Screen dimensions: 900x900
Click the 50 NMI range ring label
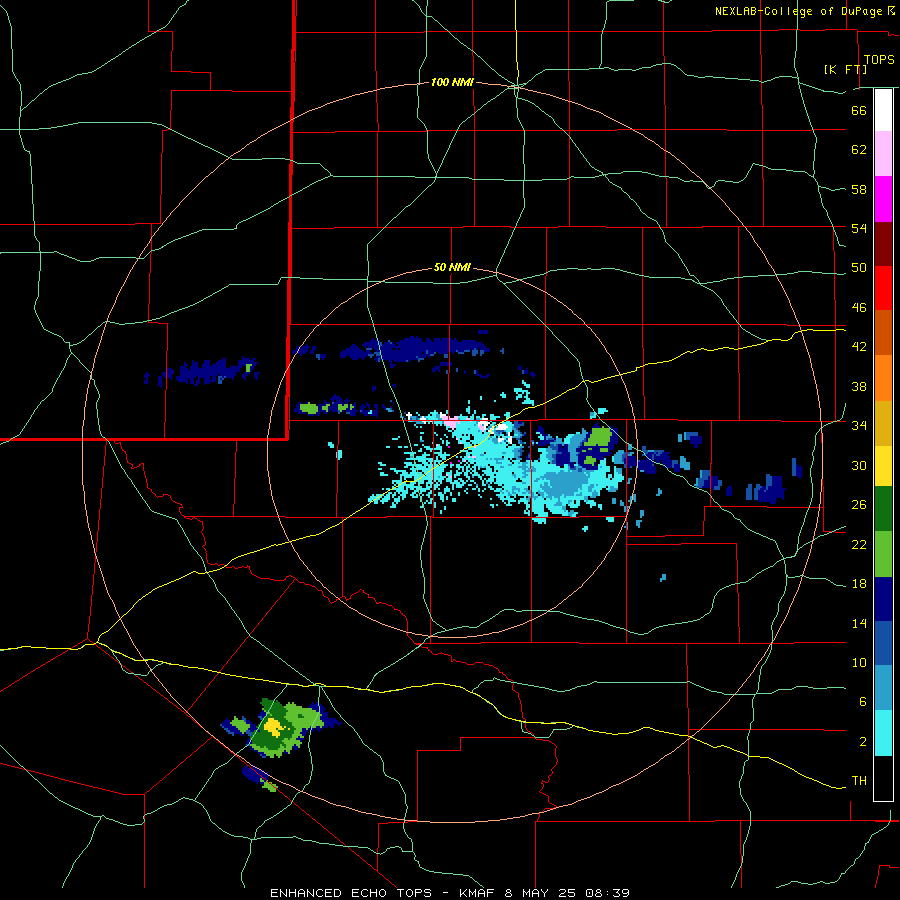(452, 267)
